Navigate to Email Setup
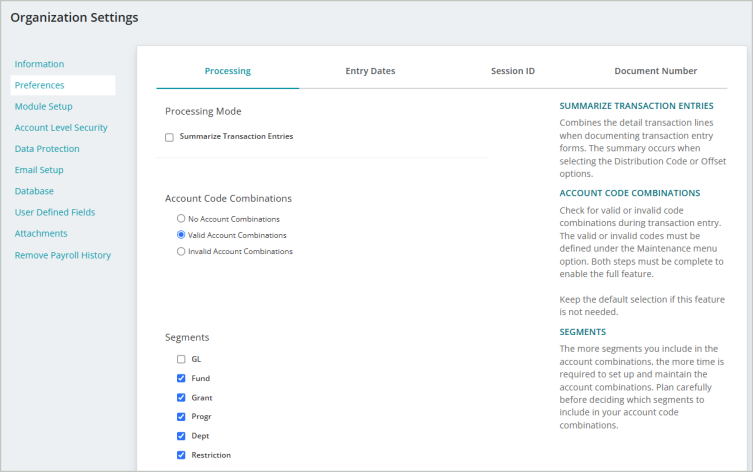This screenshot has height=472, width=753. coord(39,169)
